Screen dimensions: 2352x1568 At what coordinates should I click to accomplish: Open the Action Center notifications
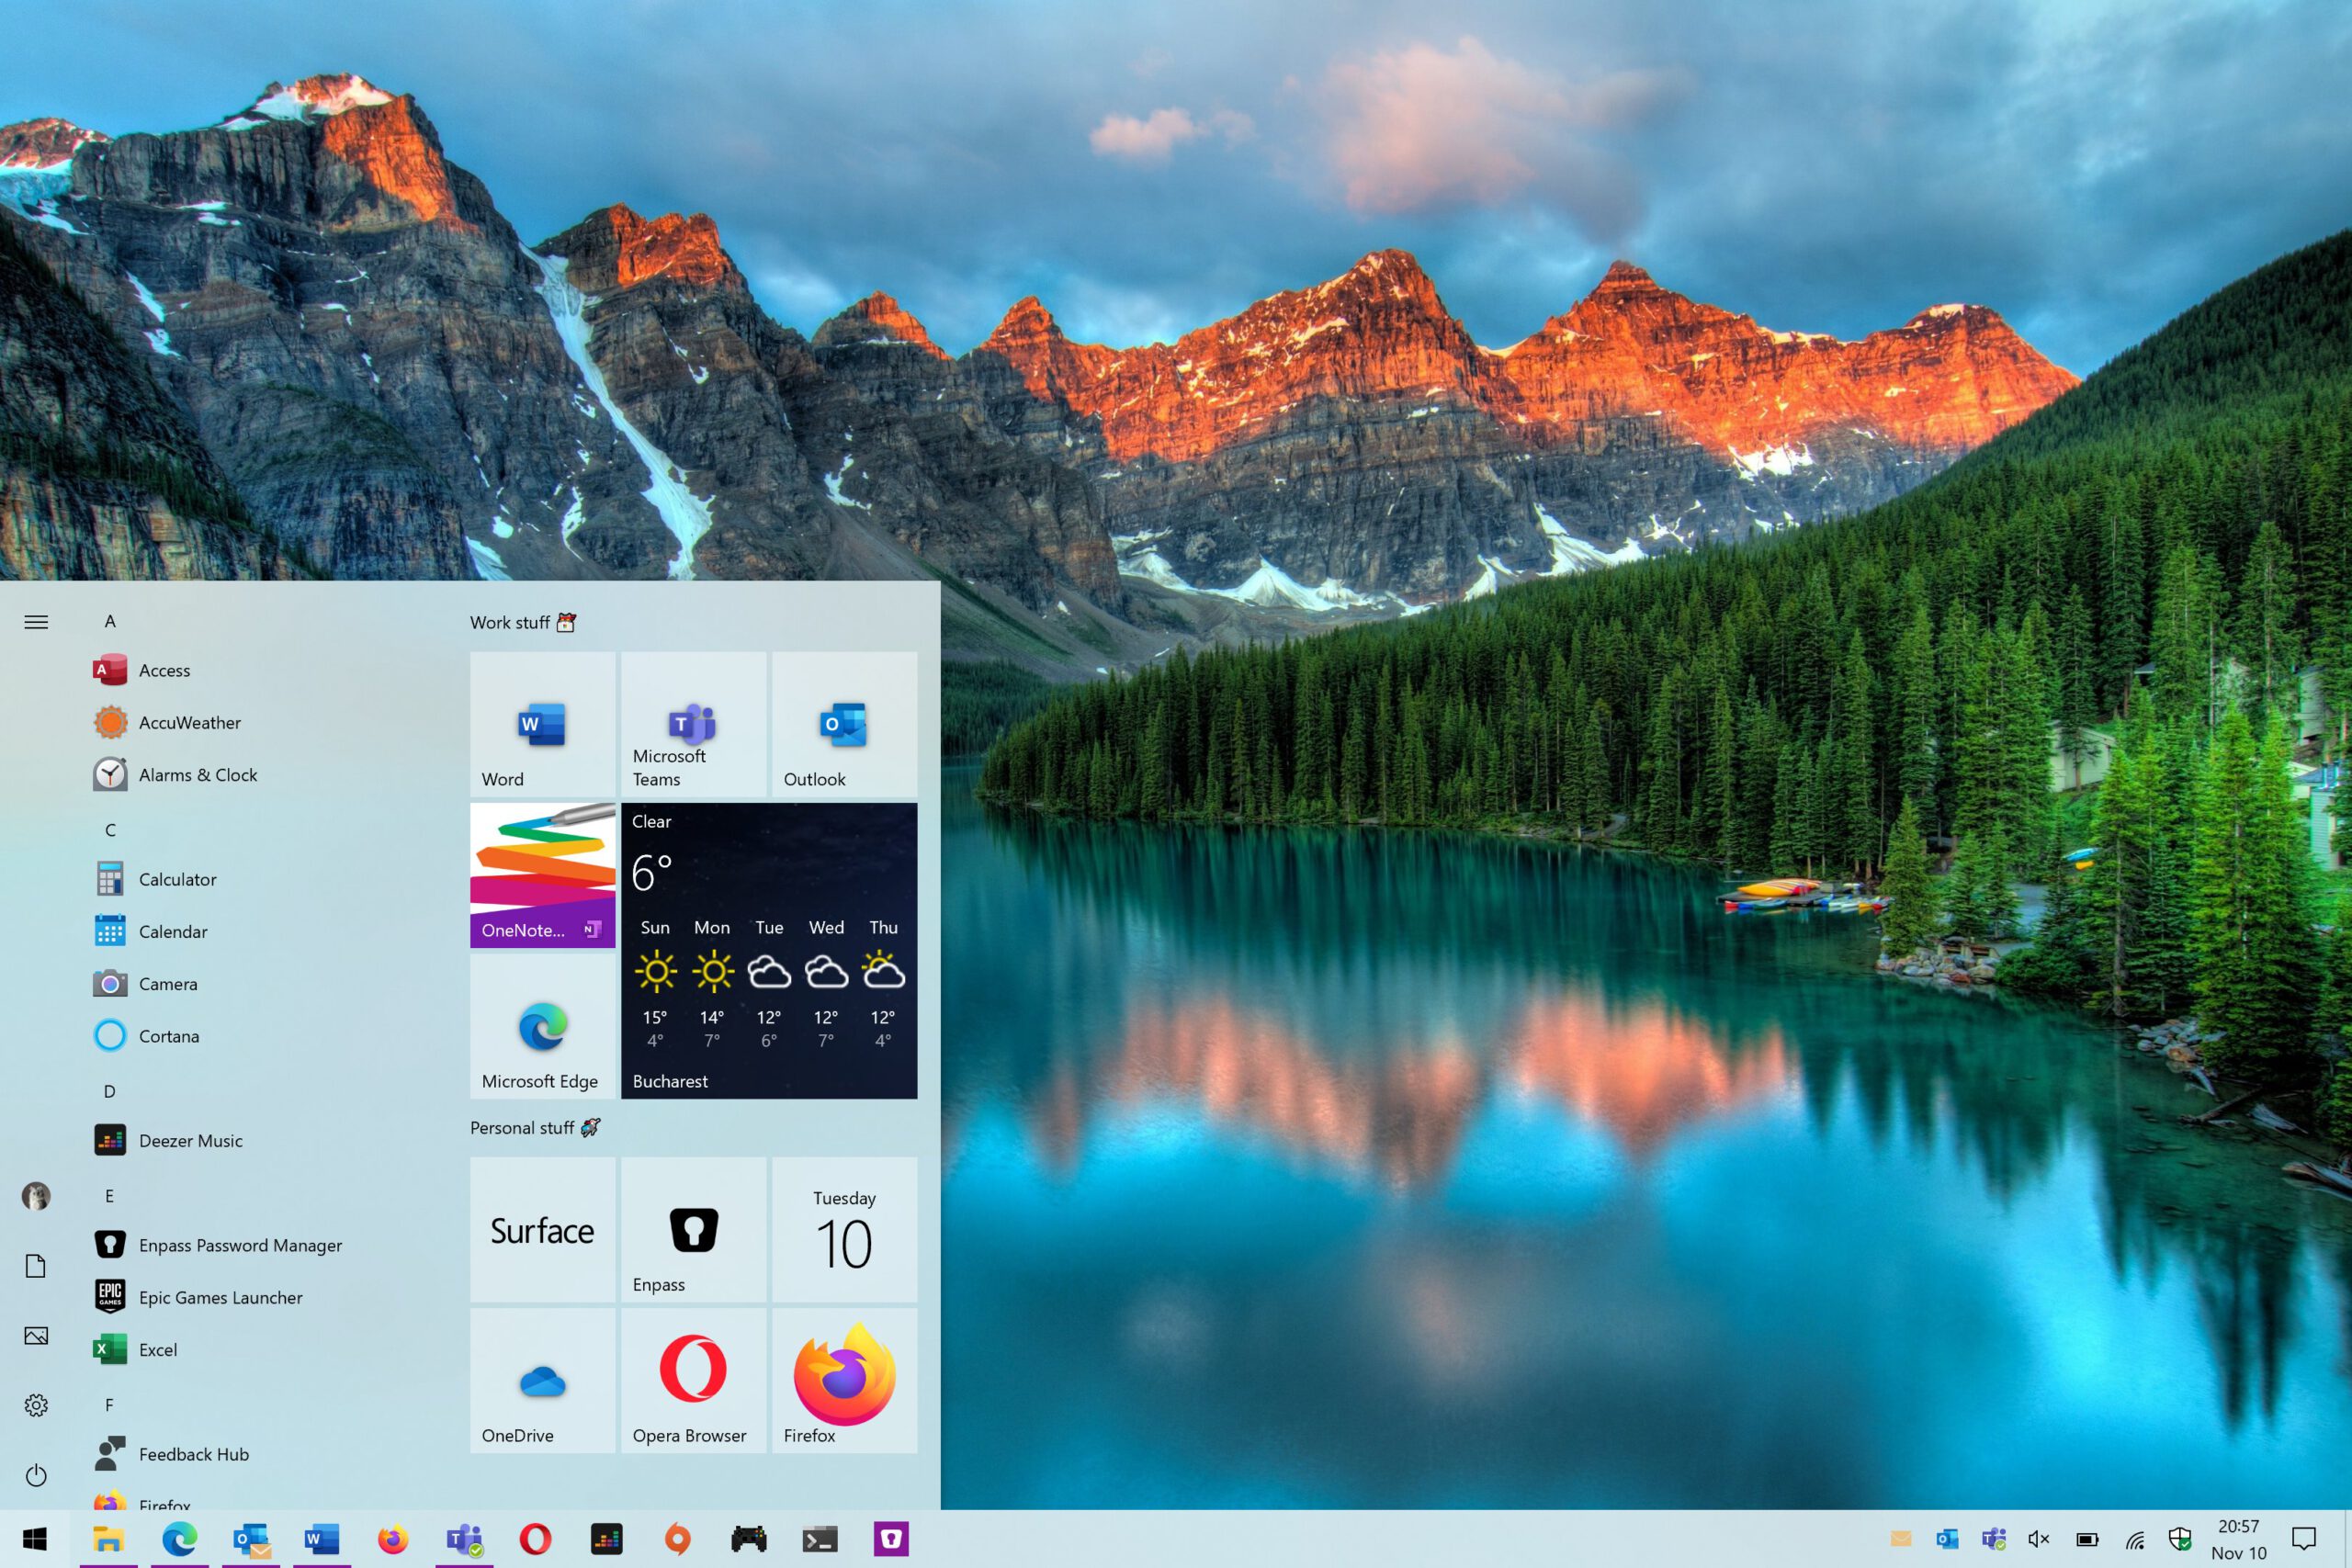pos(2304,1539)
